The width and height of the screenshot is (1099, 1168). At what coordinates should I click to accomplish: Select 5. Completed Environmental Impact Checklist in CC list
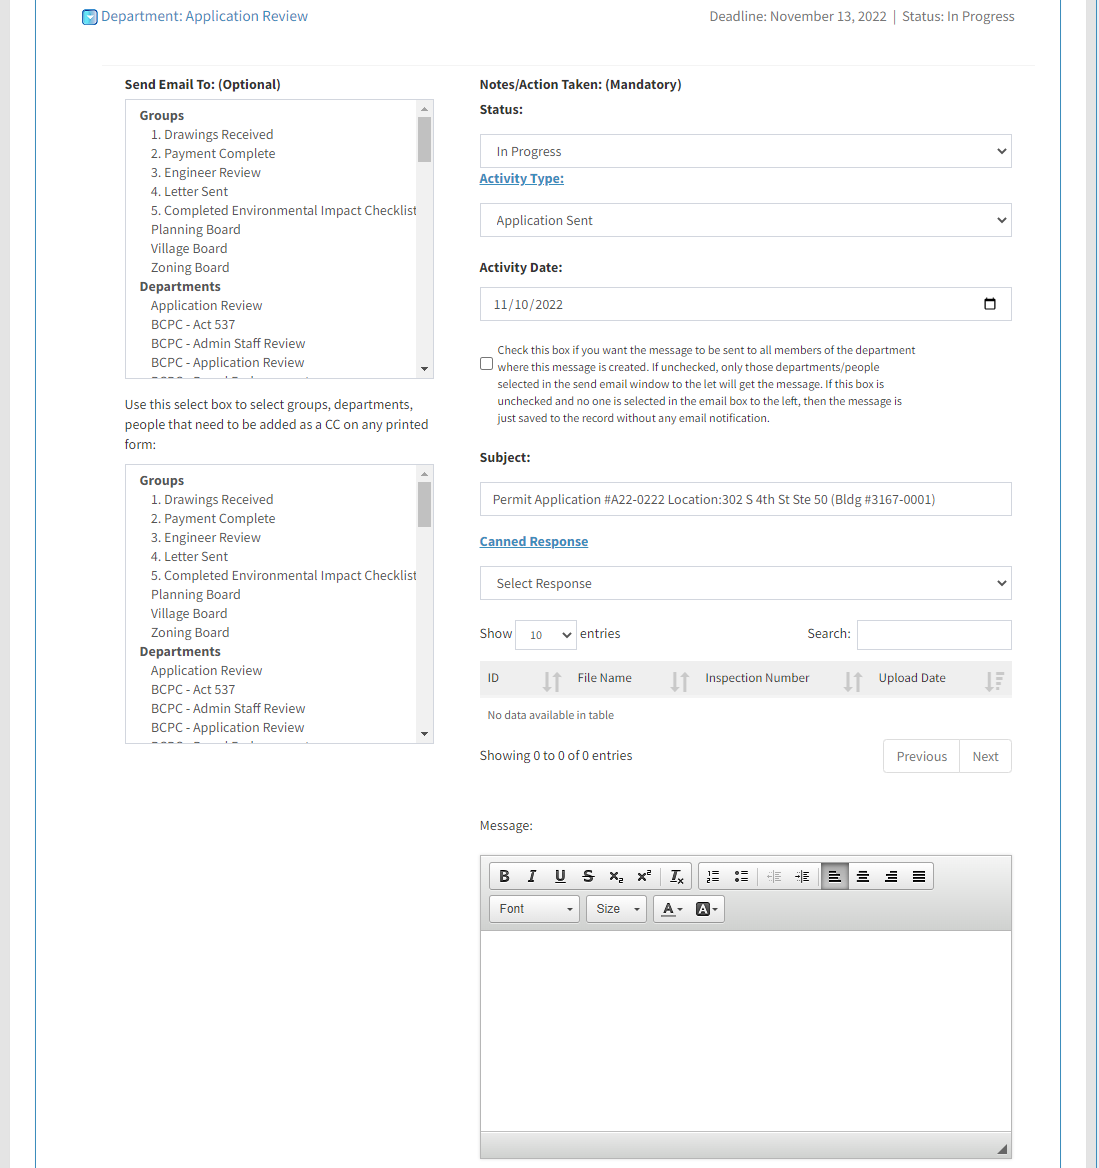pyautogui.click(x=283, y=576)
